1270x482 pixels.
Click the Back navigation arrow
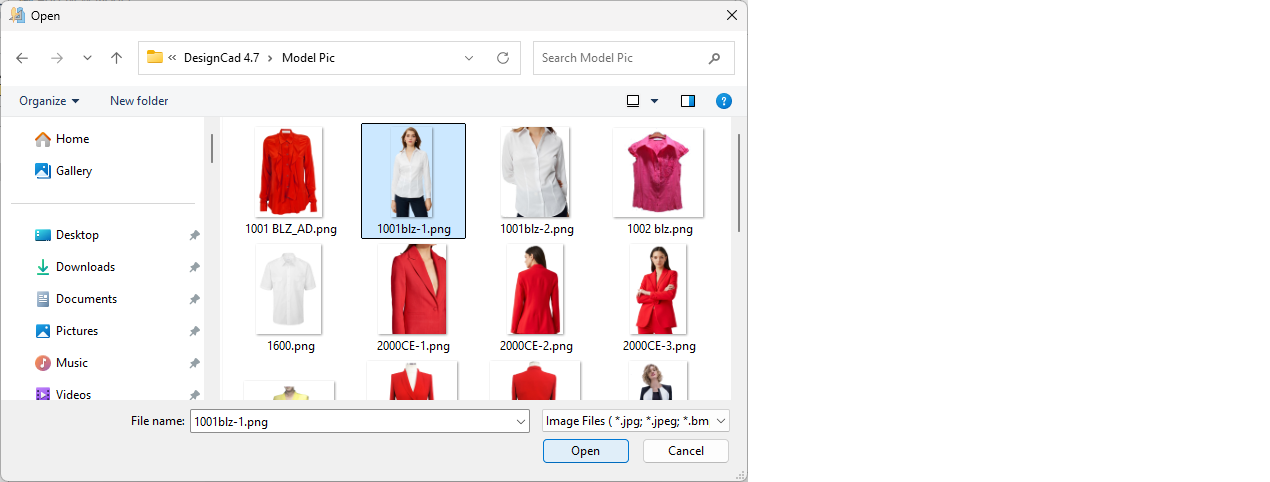pyautogui.click(x=22, y=58)
